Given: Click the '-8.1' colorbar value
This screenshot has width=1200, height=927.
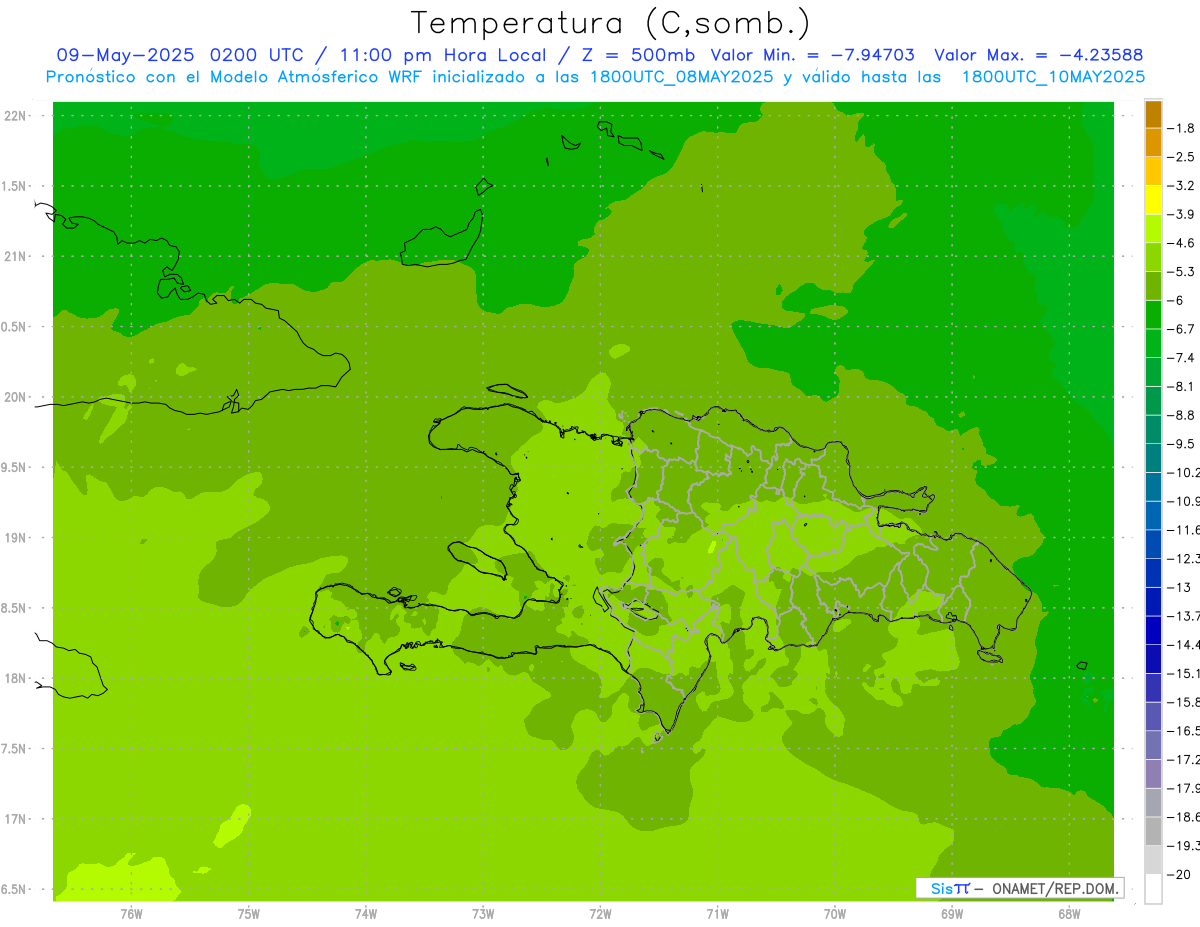Looking at the screenshot, I should coord(1181,386).
